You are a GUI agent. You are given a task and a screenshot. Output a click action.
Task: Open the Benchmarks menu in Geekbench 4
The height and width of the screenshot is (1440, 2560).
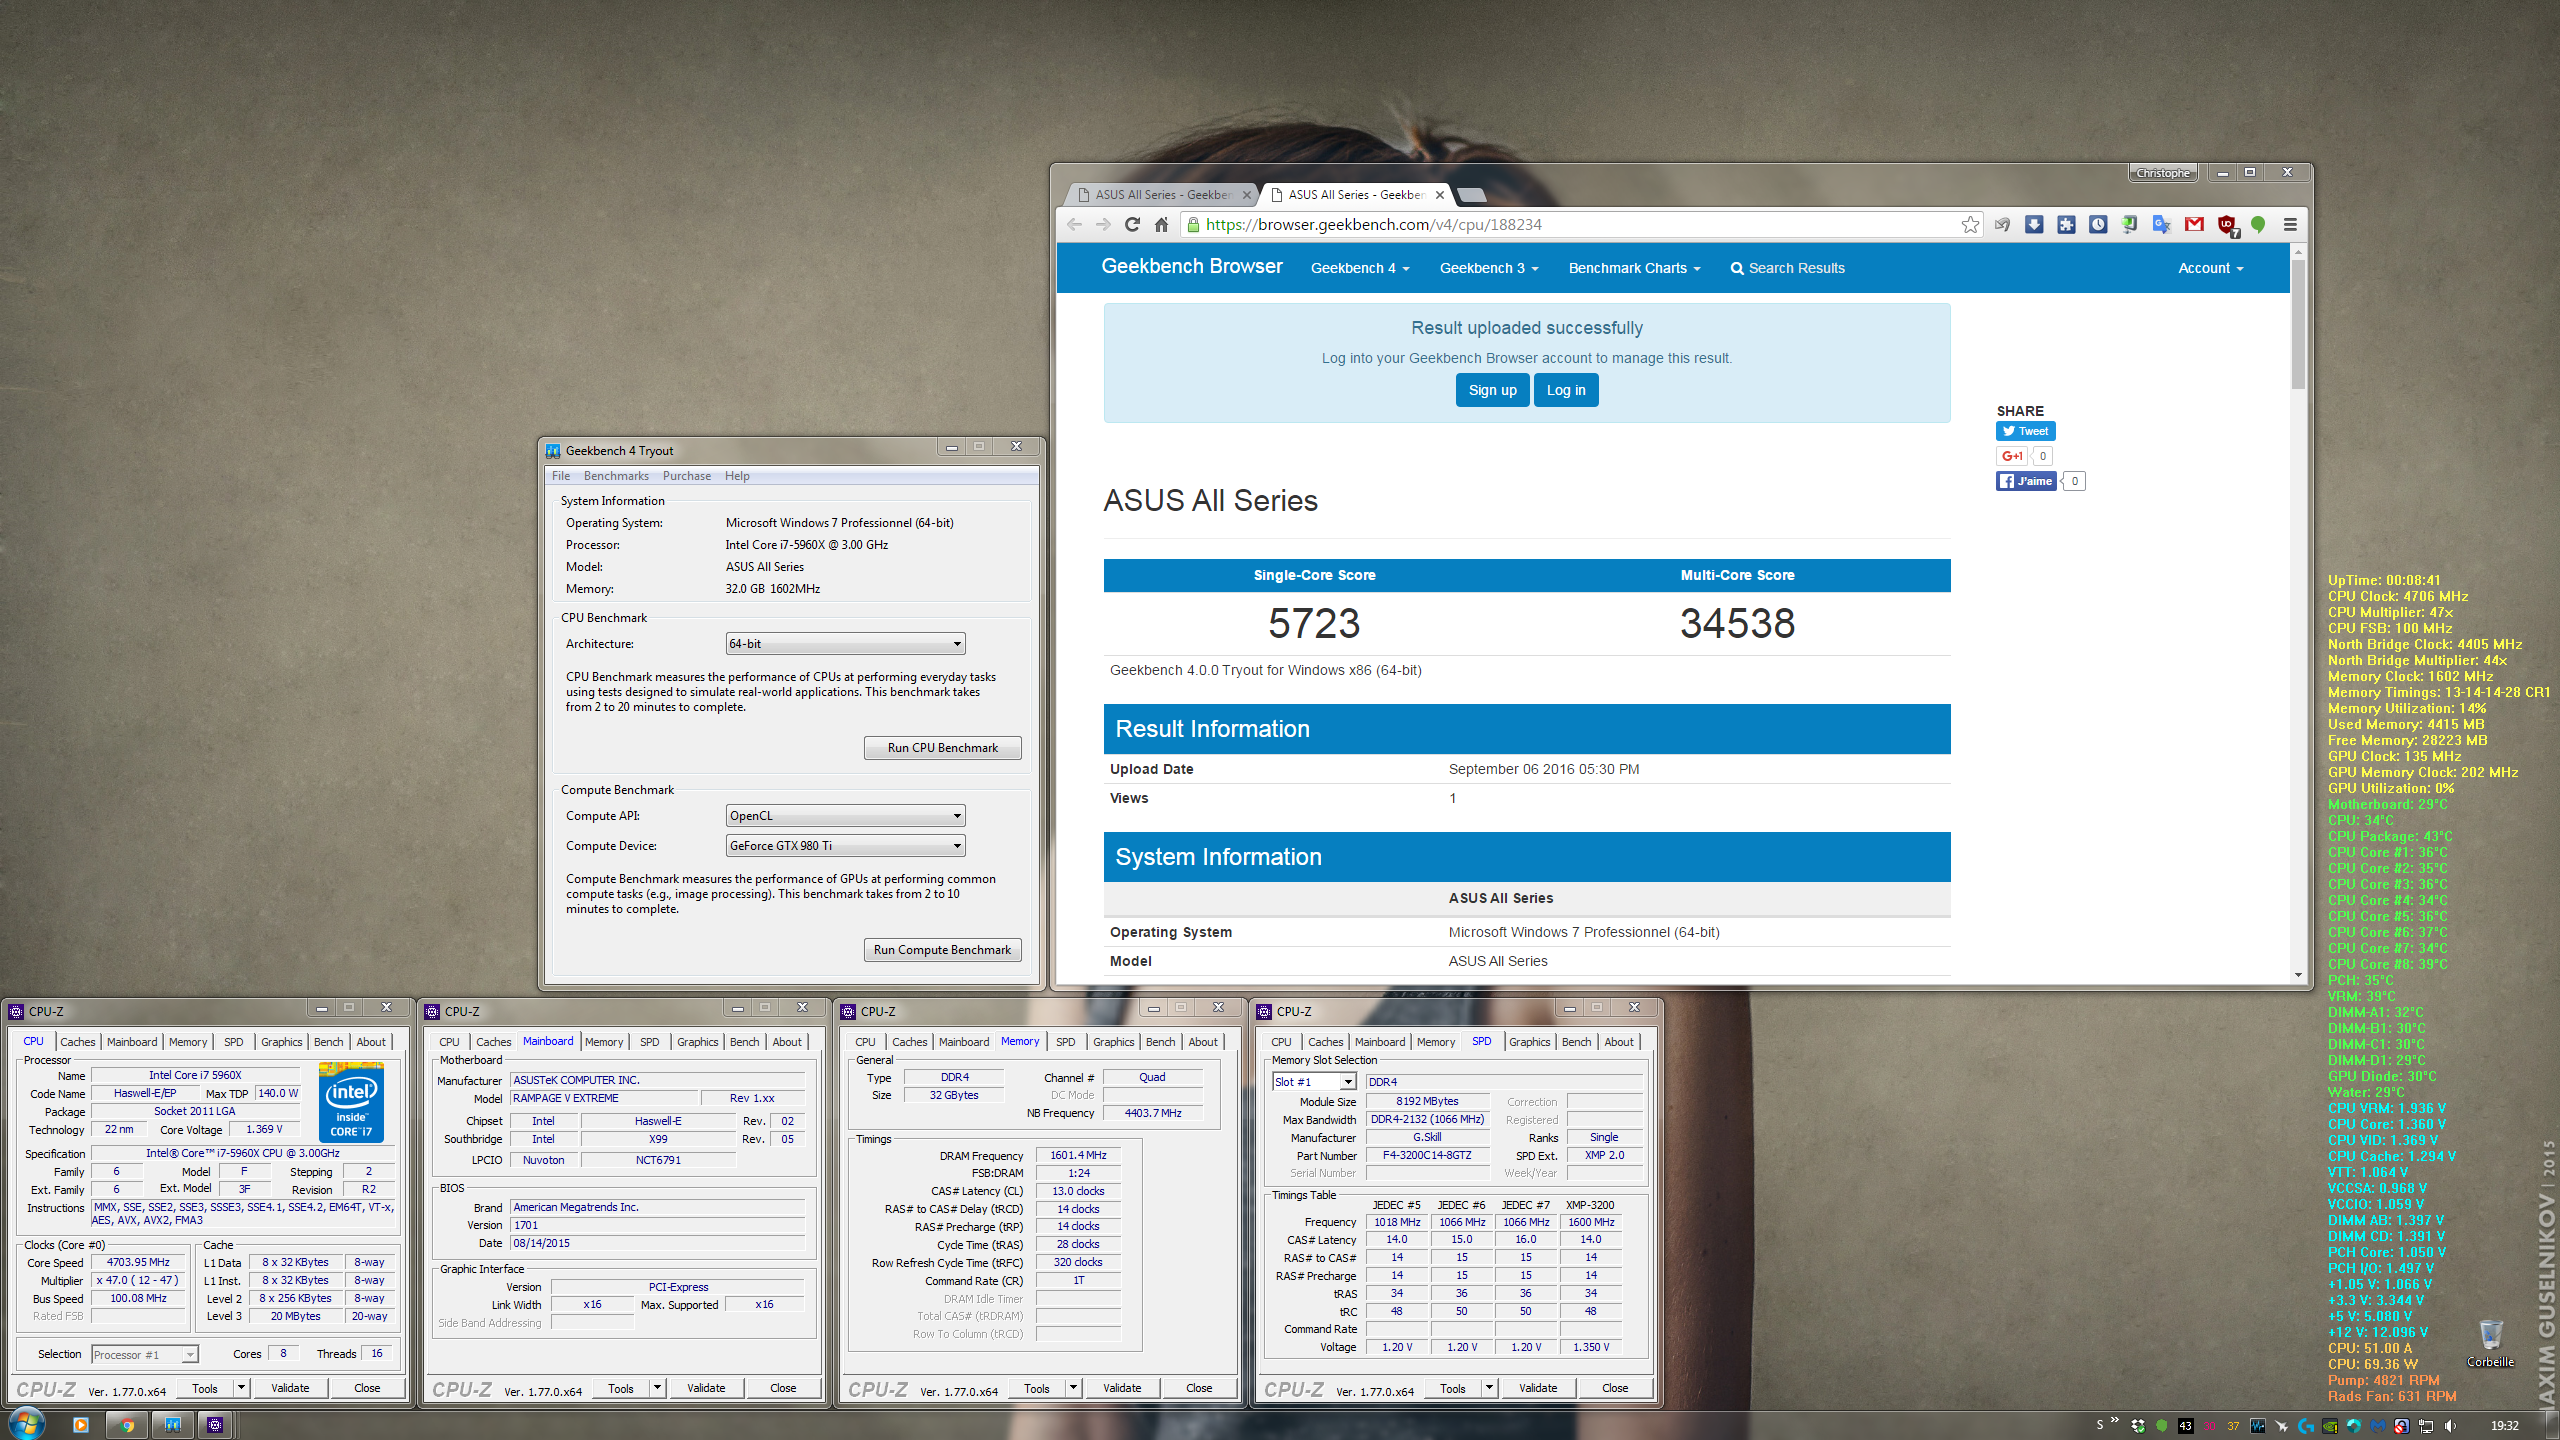[x=616, y=476]
